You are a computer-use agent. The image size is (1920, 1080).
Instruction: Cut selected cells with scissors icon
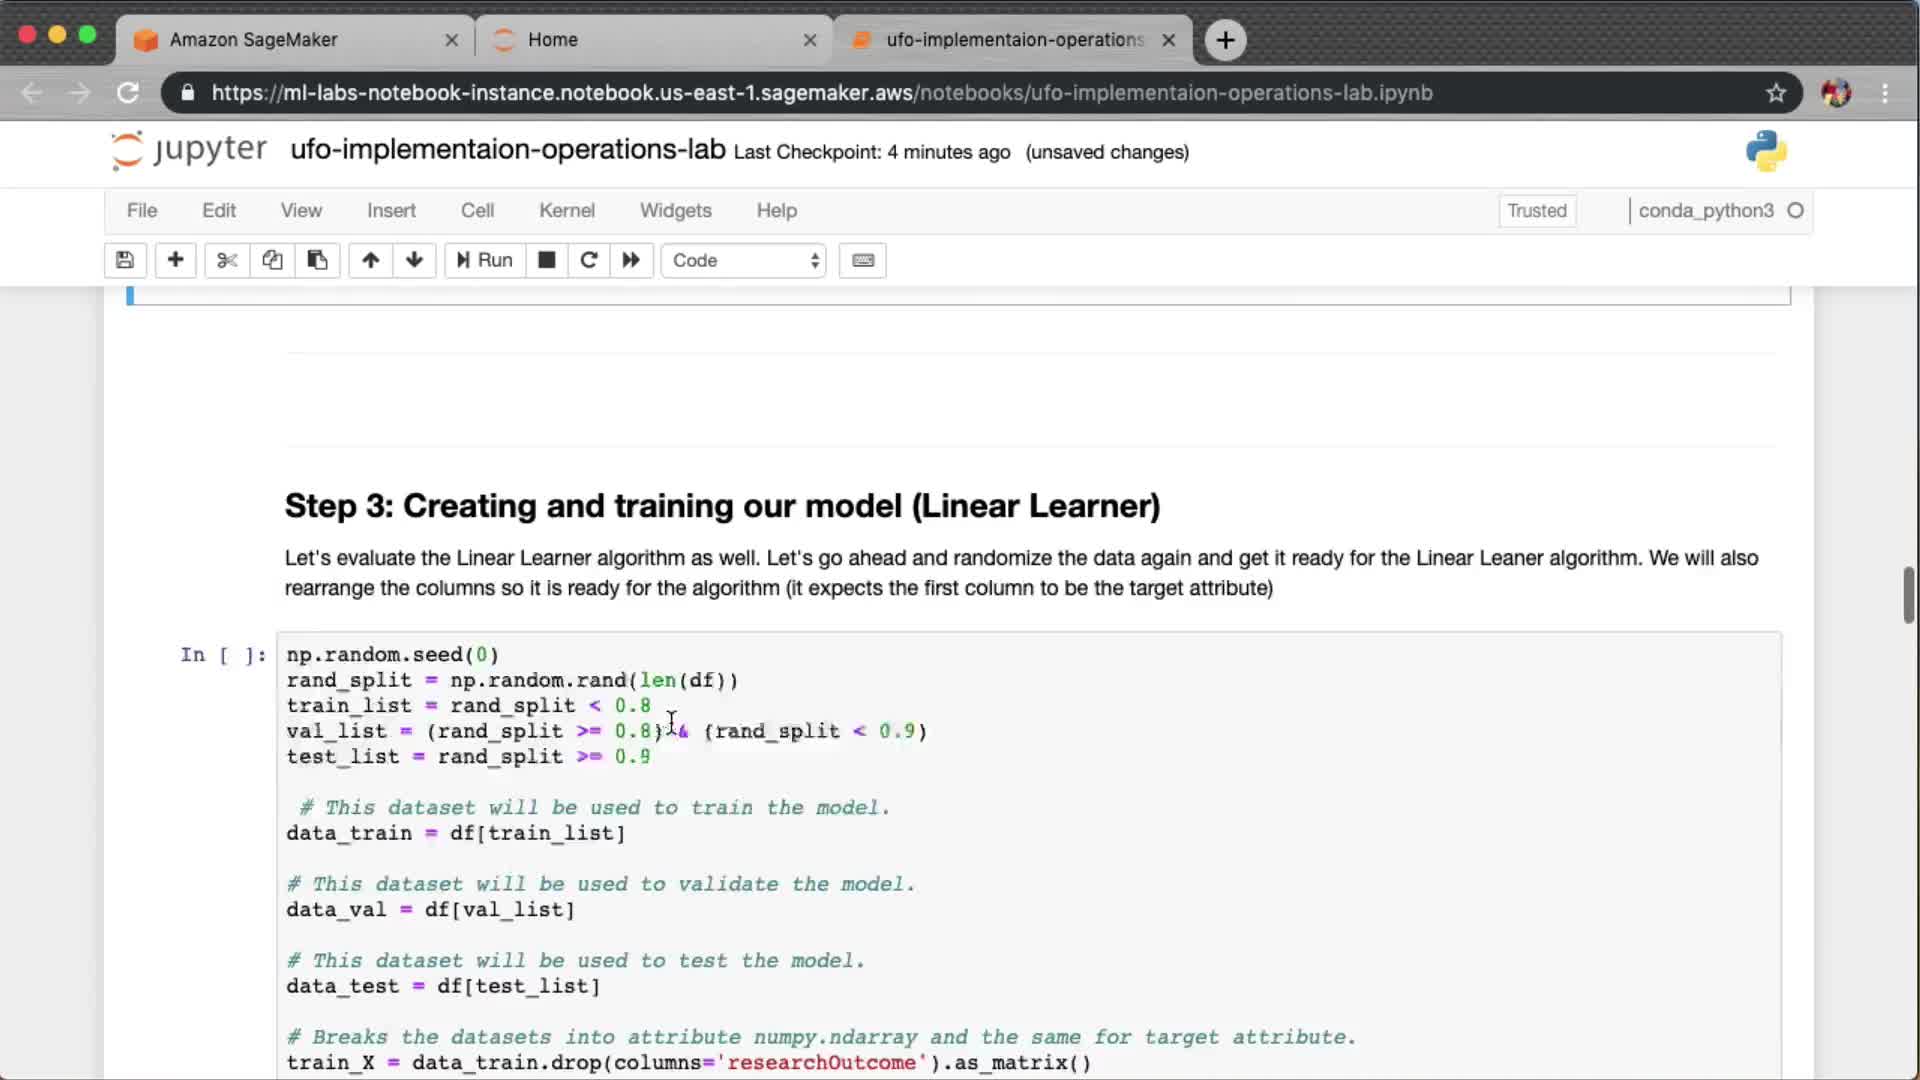(x=227, y=260)
